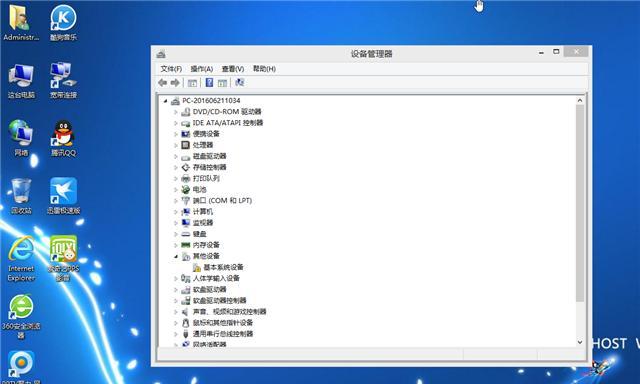Expand the 端口 (COM 和 LPT) node
This screenshot has width=640, height=384.
pos(176,201)
